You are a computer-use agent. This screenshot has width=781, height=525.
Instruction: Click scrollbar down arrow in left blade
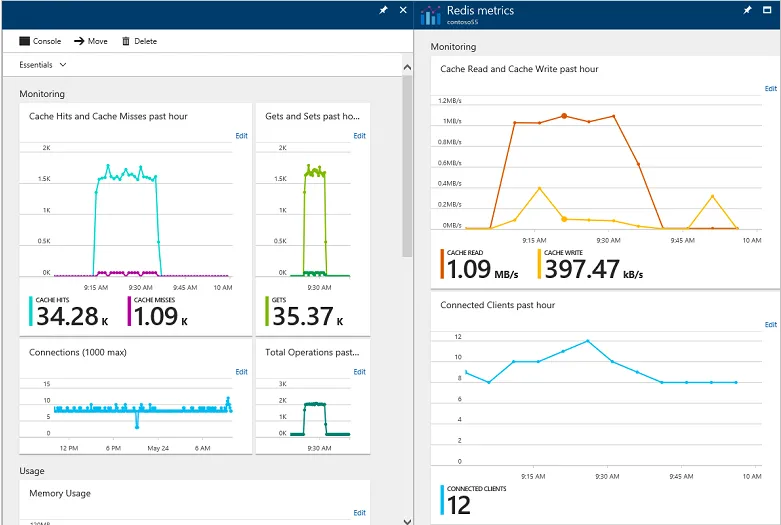click(407, 521)
